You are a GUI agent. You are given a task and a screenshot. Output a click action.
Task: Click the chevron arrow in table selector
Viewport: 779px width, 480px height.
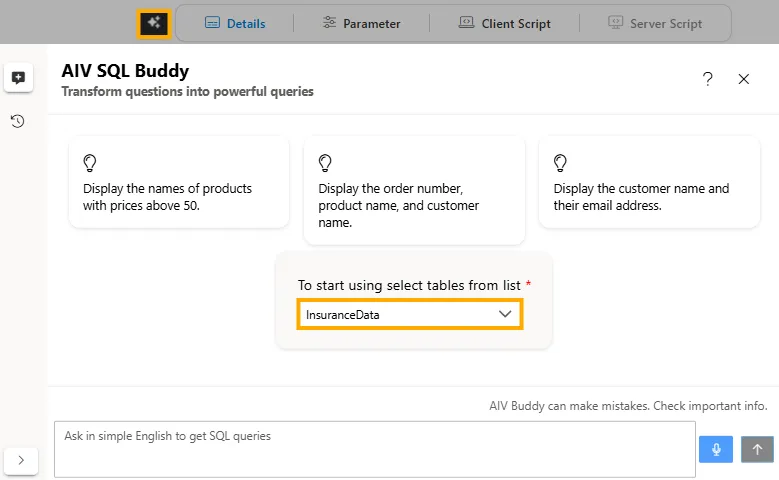click(505, 314)
